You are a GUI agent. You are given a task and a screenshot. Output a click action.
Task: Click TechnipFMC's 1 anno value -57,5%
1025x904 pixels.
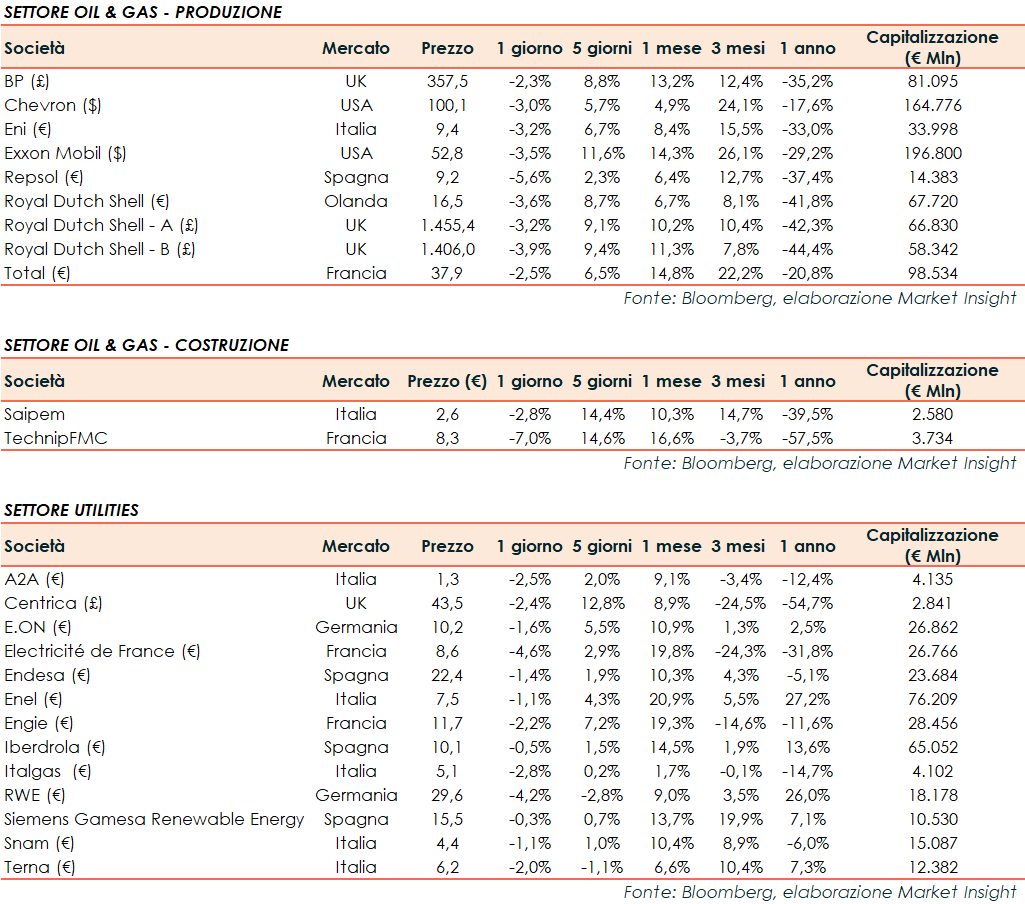(808, 438)
